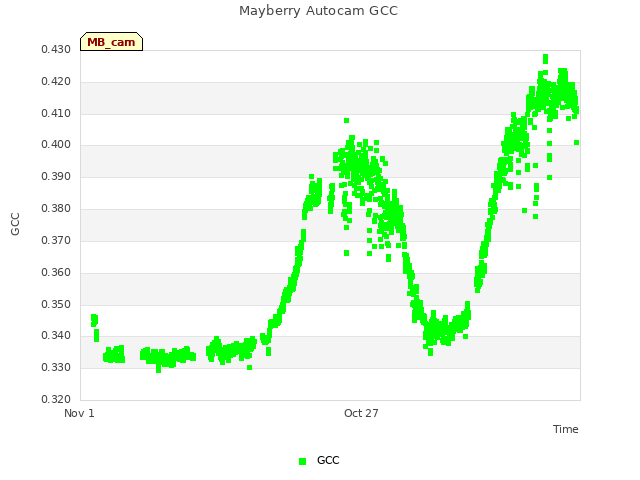
Task: Click the 0.380 y-axis value
Action: point(56,209)
